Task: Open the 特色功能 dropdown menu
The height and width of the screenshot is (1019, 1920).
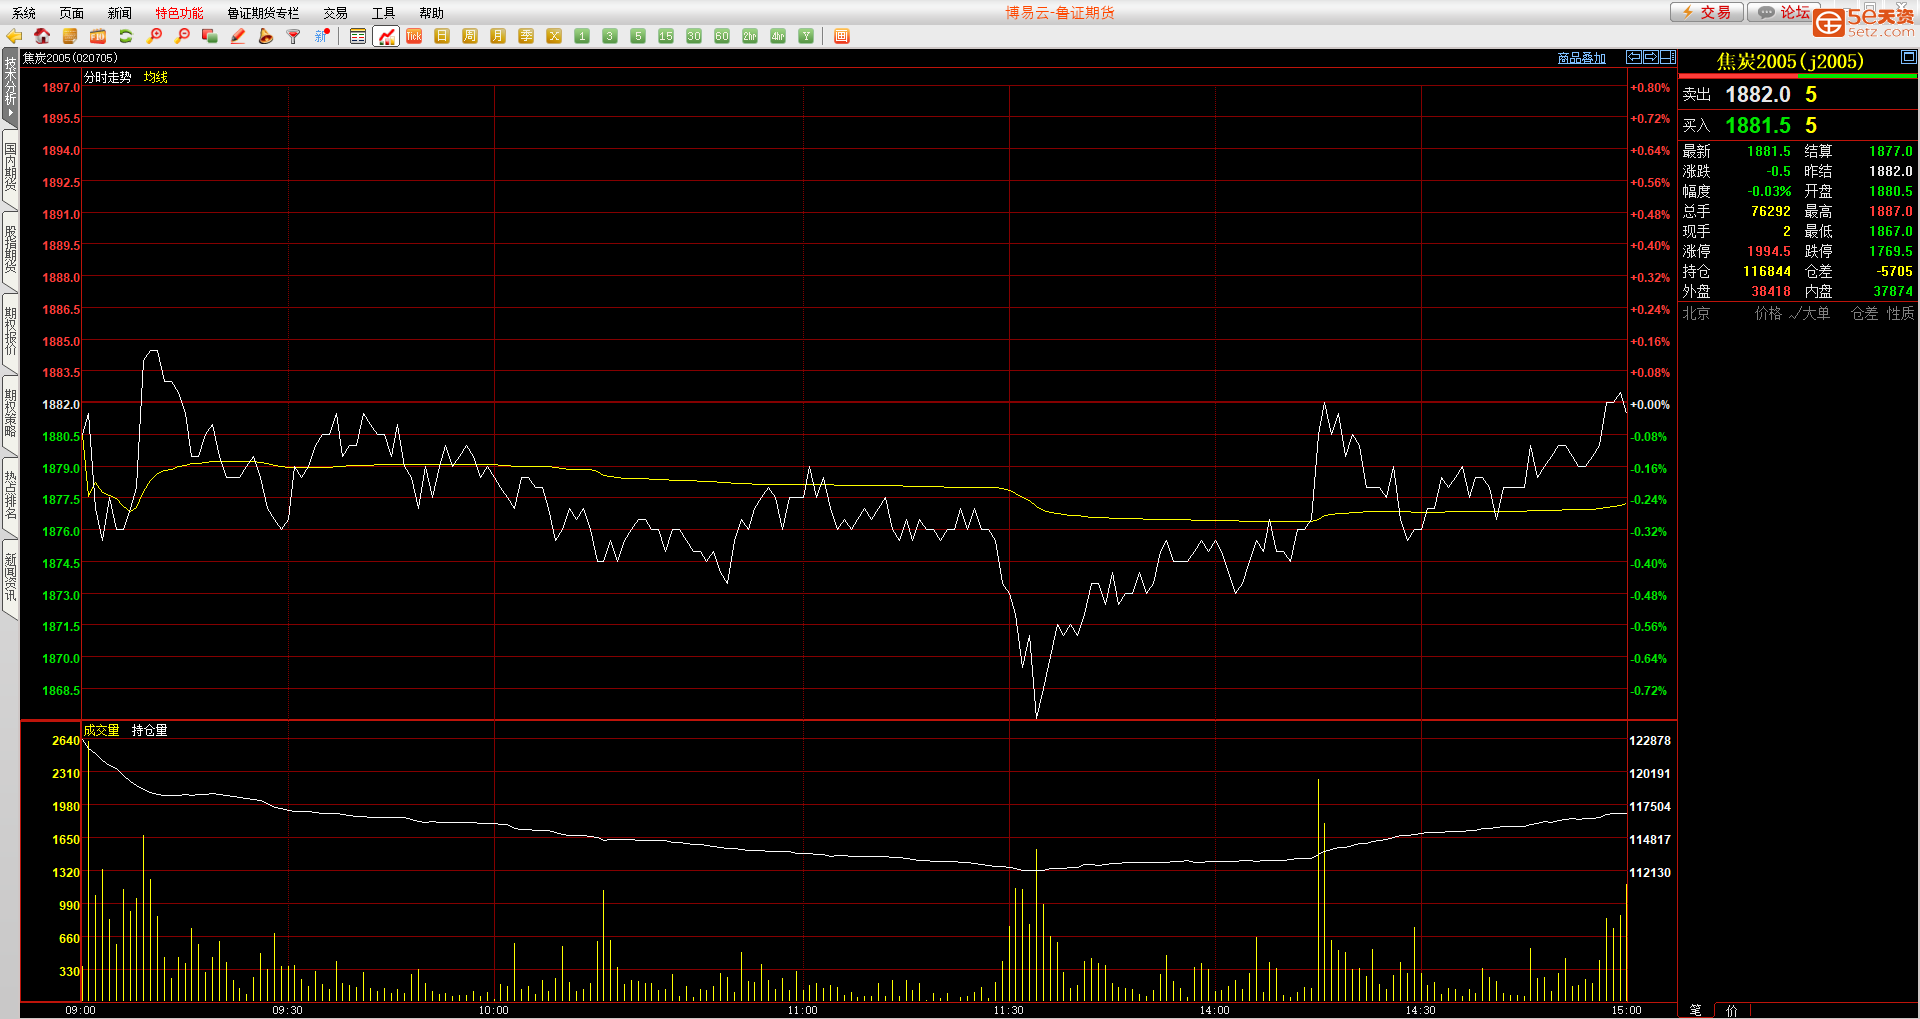Action: 179,13
